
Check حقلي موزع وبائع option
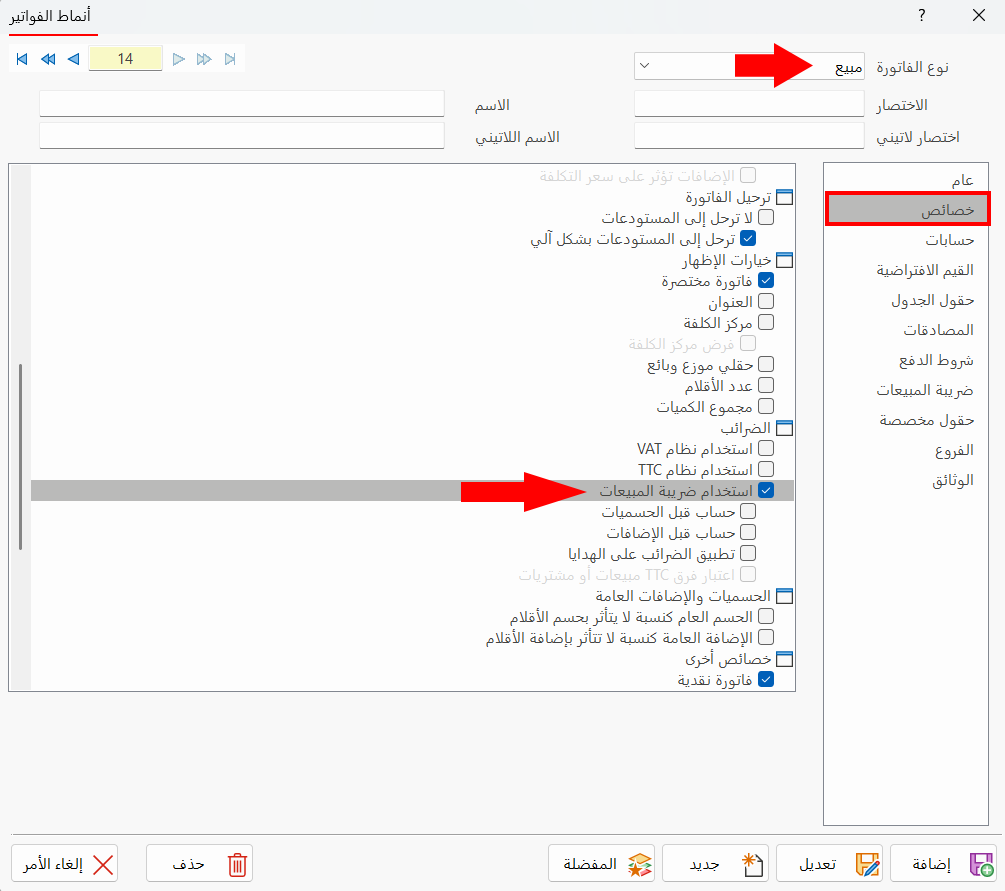[x=766, y=364]
